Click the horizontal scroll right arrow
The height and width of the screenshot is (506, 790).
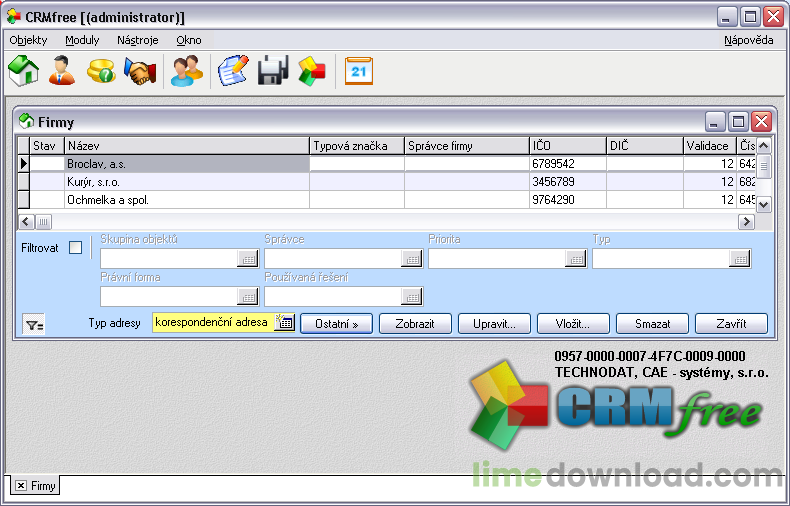pyautogui.click(x=746, y=221)
